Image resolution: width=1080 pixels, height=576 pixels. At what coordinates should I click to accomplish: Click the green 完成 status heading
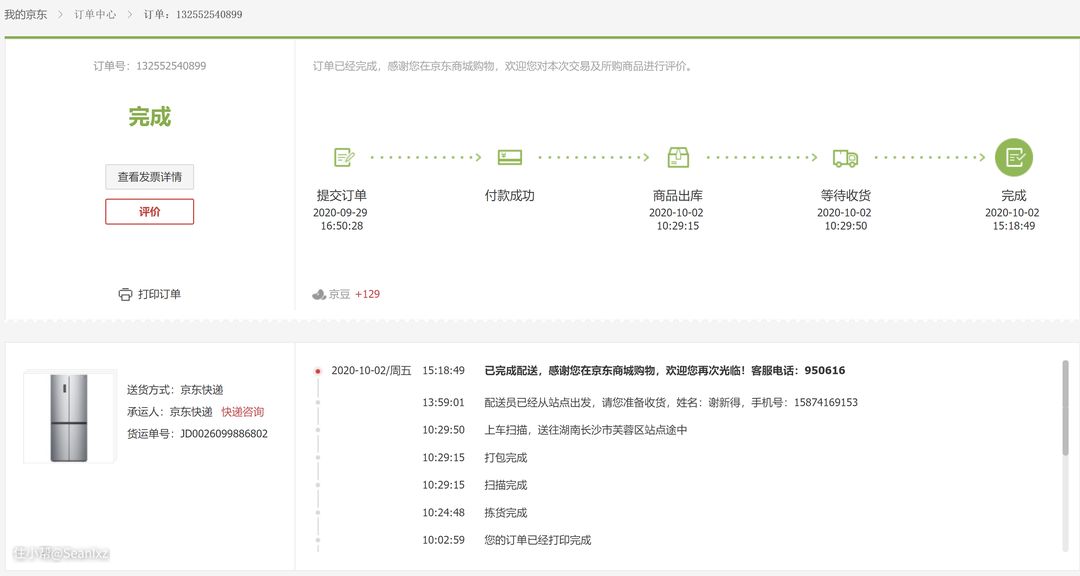coord(149,116)
